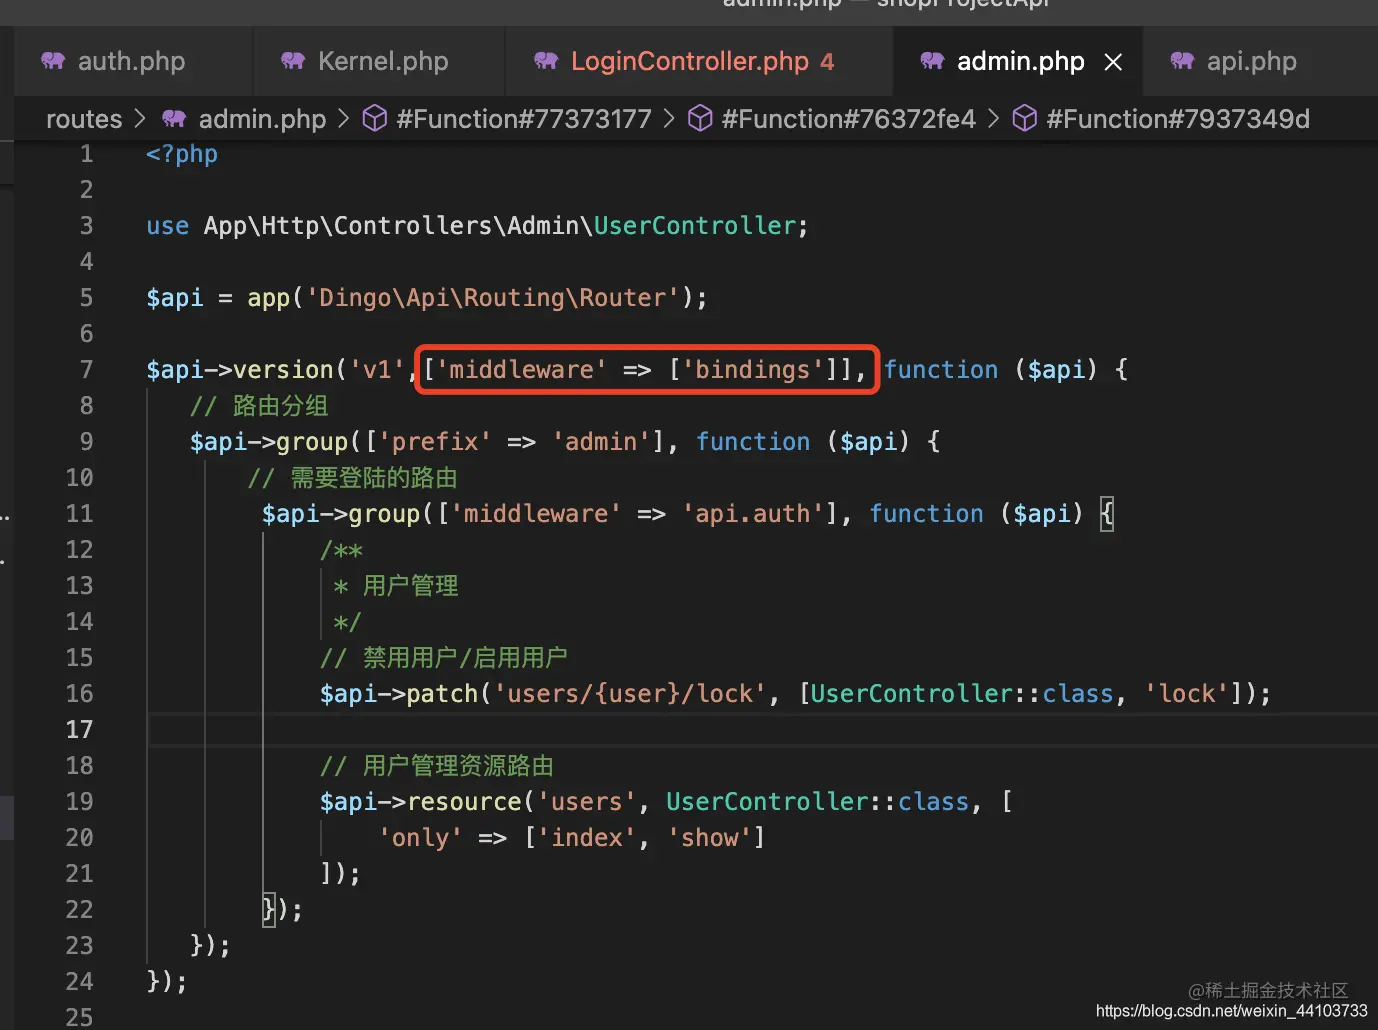Image resolution: width=1378 pixels, height=1030 pixels.
Task: Click UserController in the use statement
Action: click(695, 226)
